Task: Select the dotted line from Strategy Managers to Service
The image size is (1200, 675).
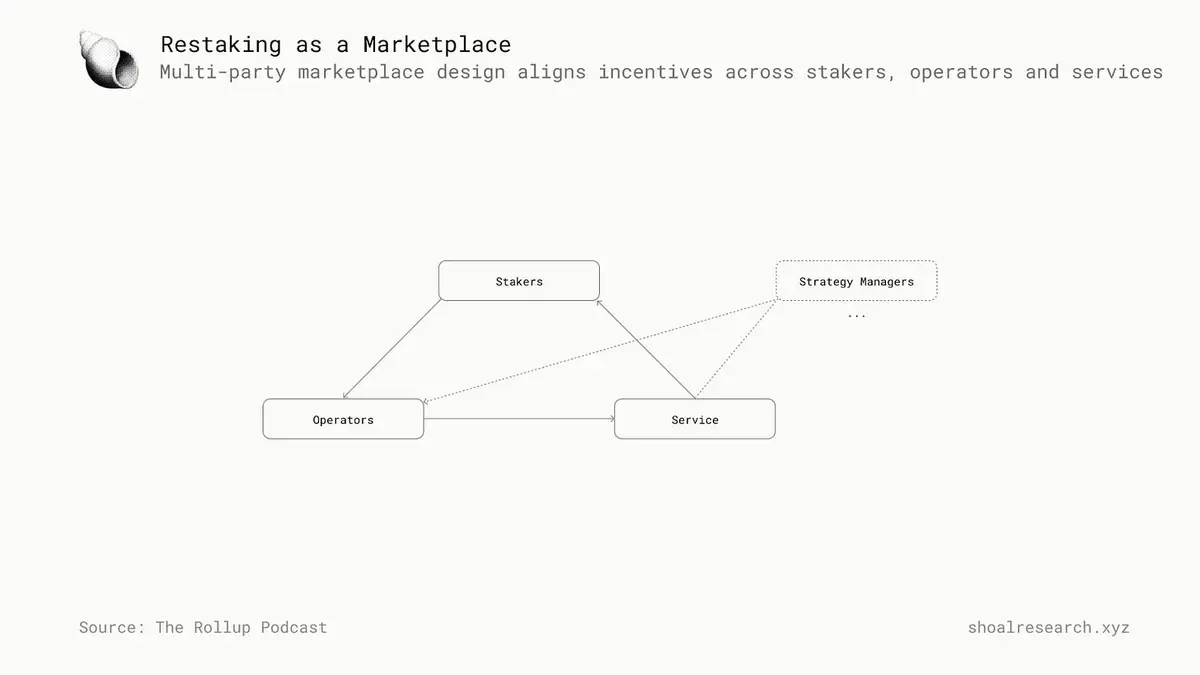Action: (x=738, y=347)
